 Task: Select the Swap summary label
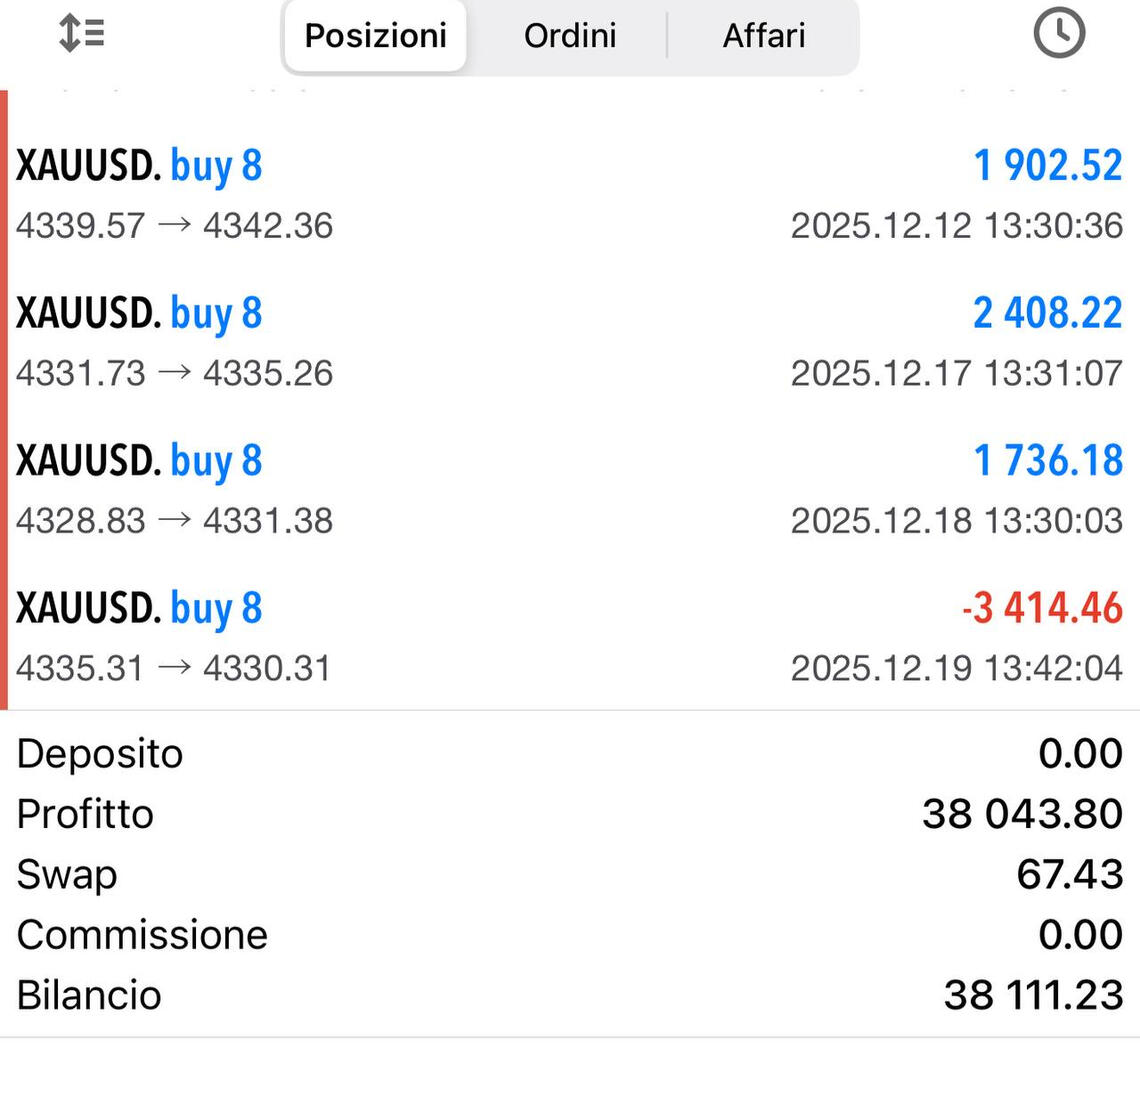[67, 874]
